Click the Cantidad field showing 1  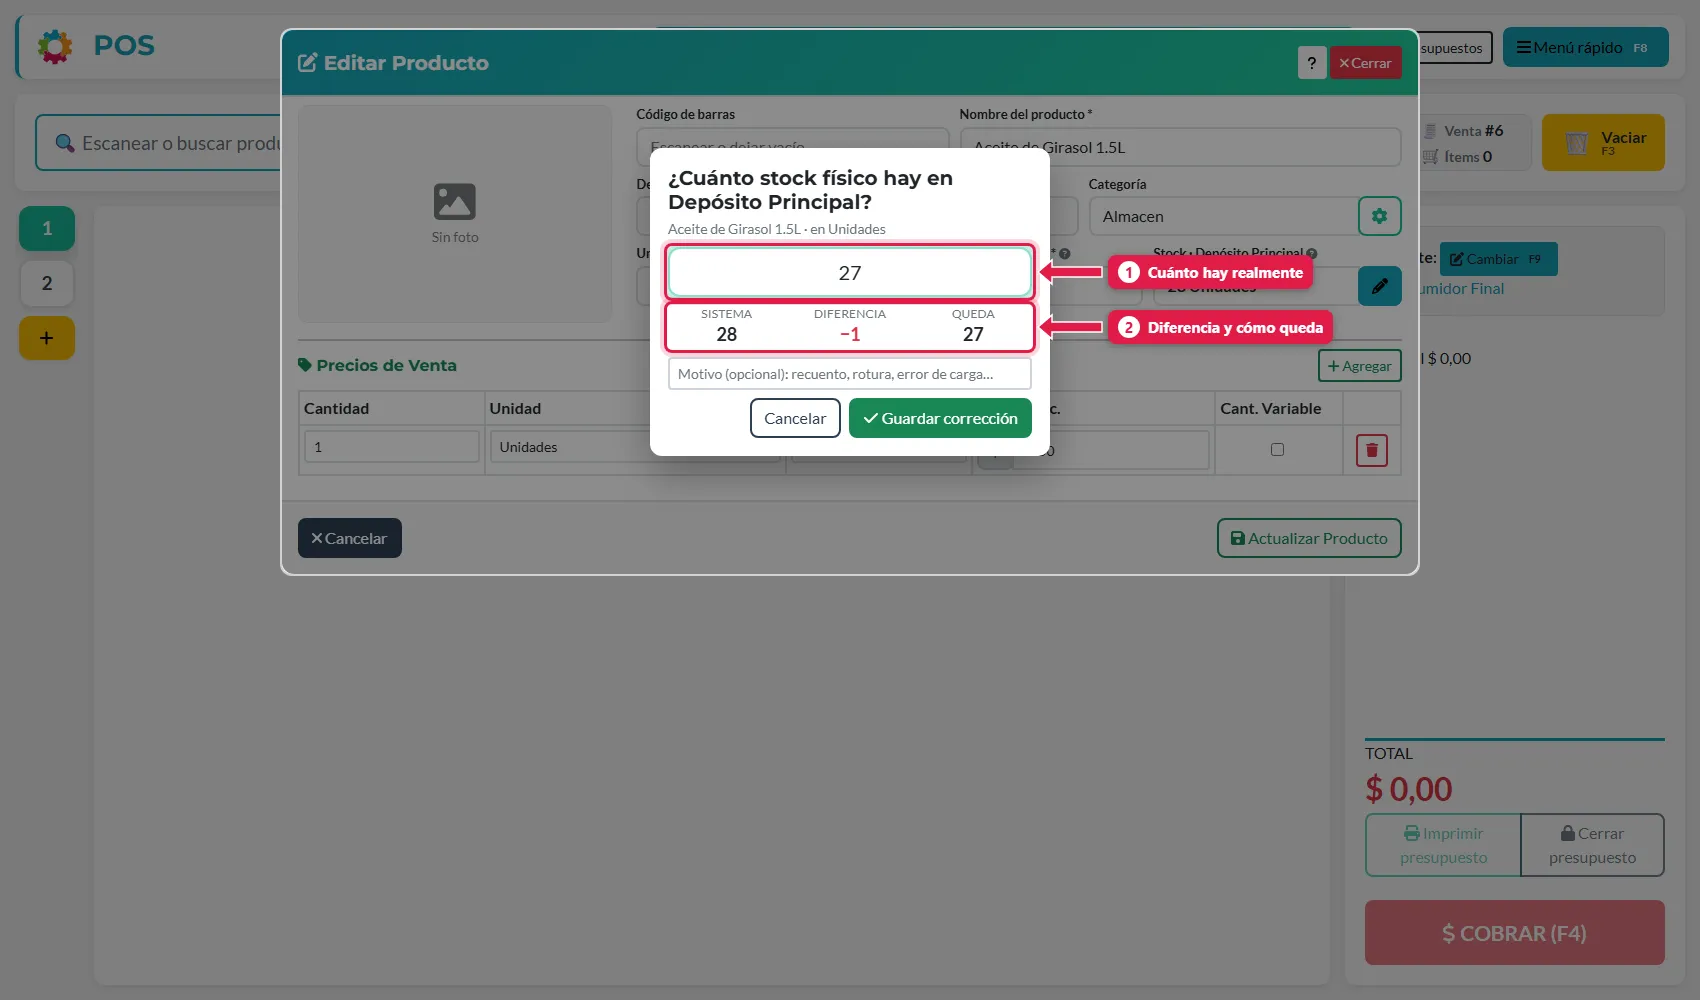(392, 447)
